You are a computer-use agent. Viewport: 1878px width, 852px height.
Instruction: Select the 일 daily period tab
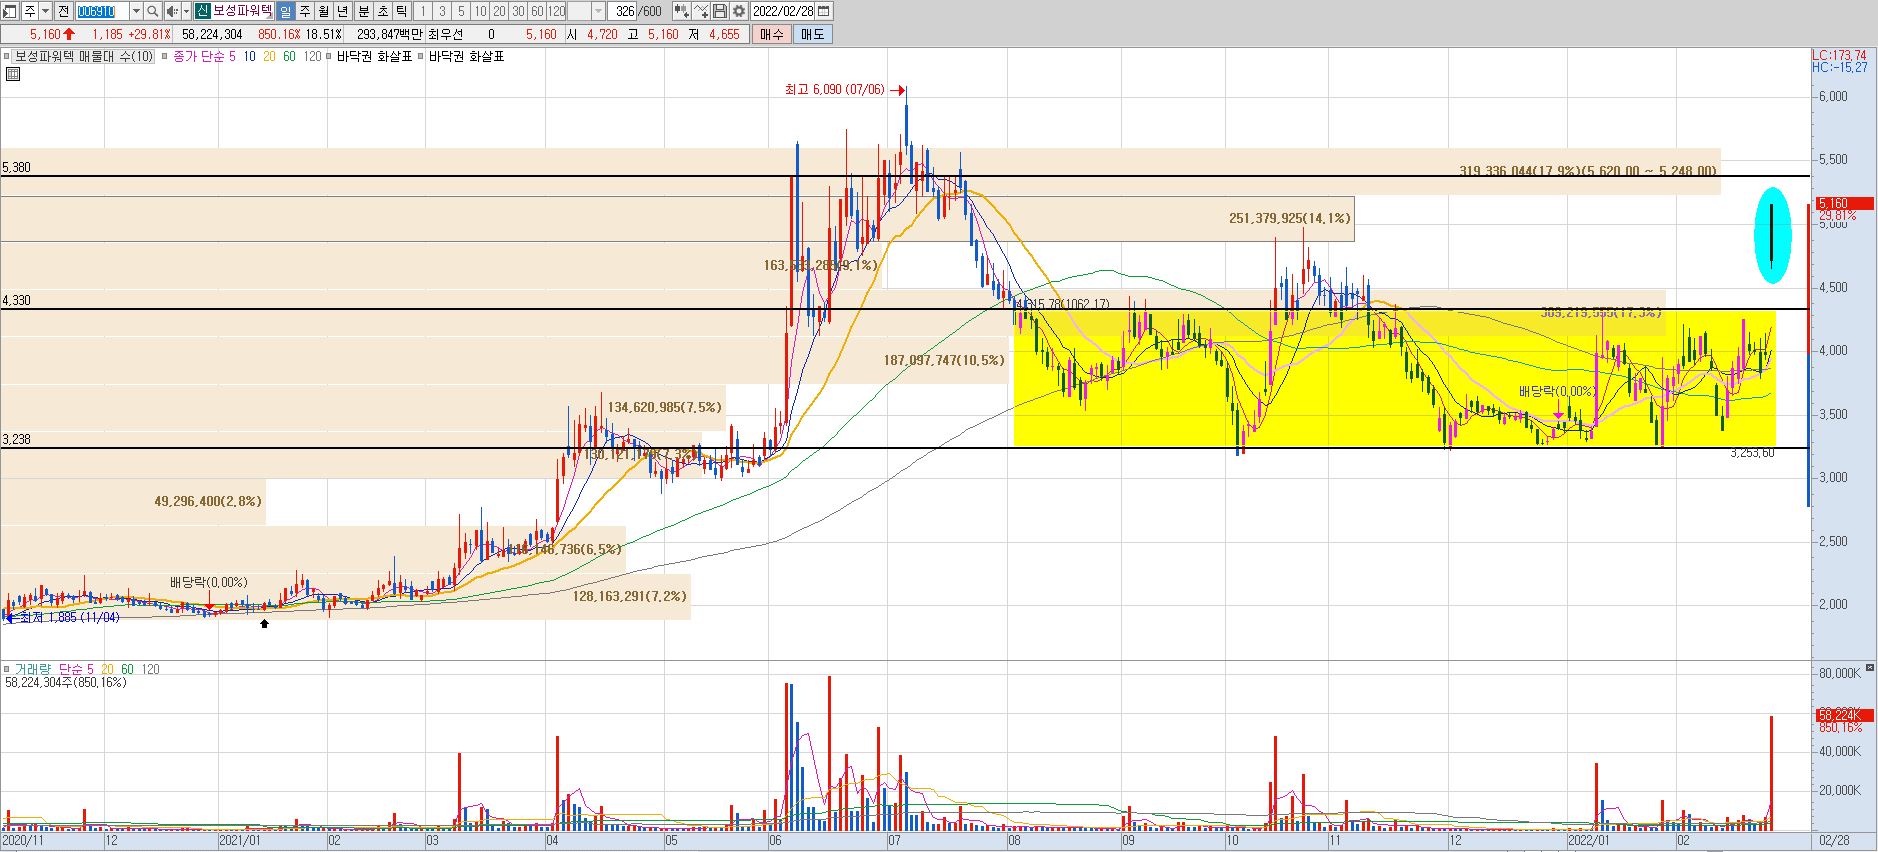(x=285, y=11)
